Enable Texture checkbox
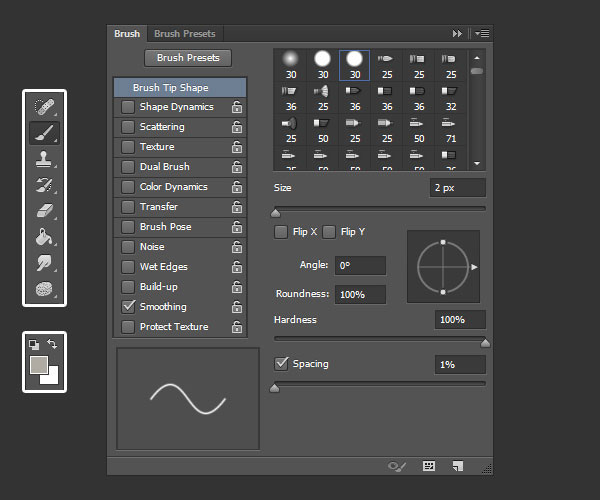 pos(128,147)
